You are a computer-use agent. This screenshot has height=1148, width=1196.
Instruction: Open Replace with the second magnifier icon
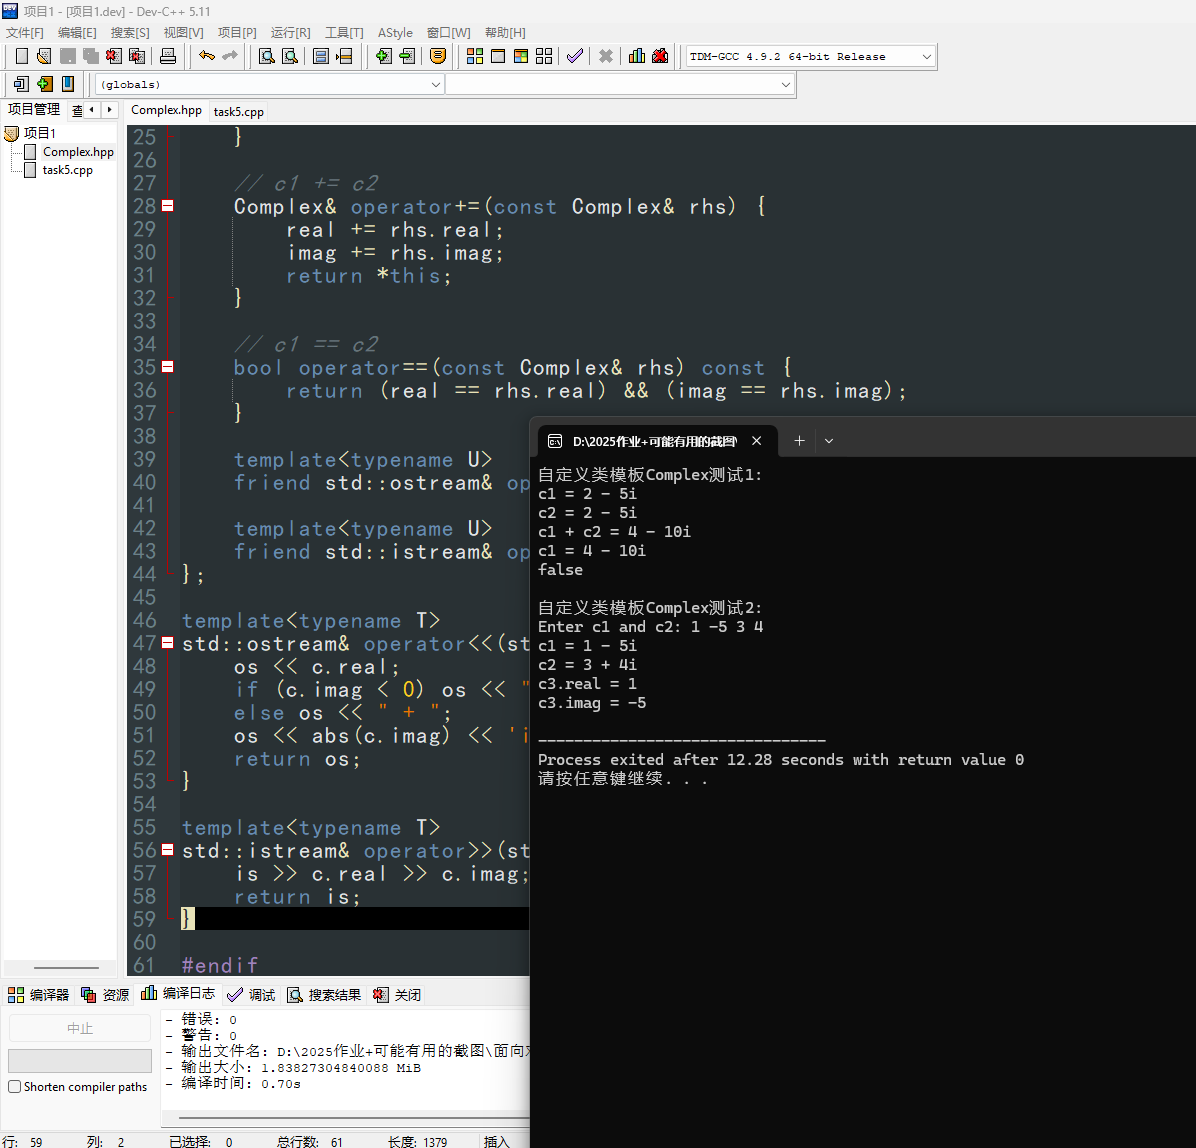pyautogui.click(x=290, y=56)
